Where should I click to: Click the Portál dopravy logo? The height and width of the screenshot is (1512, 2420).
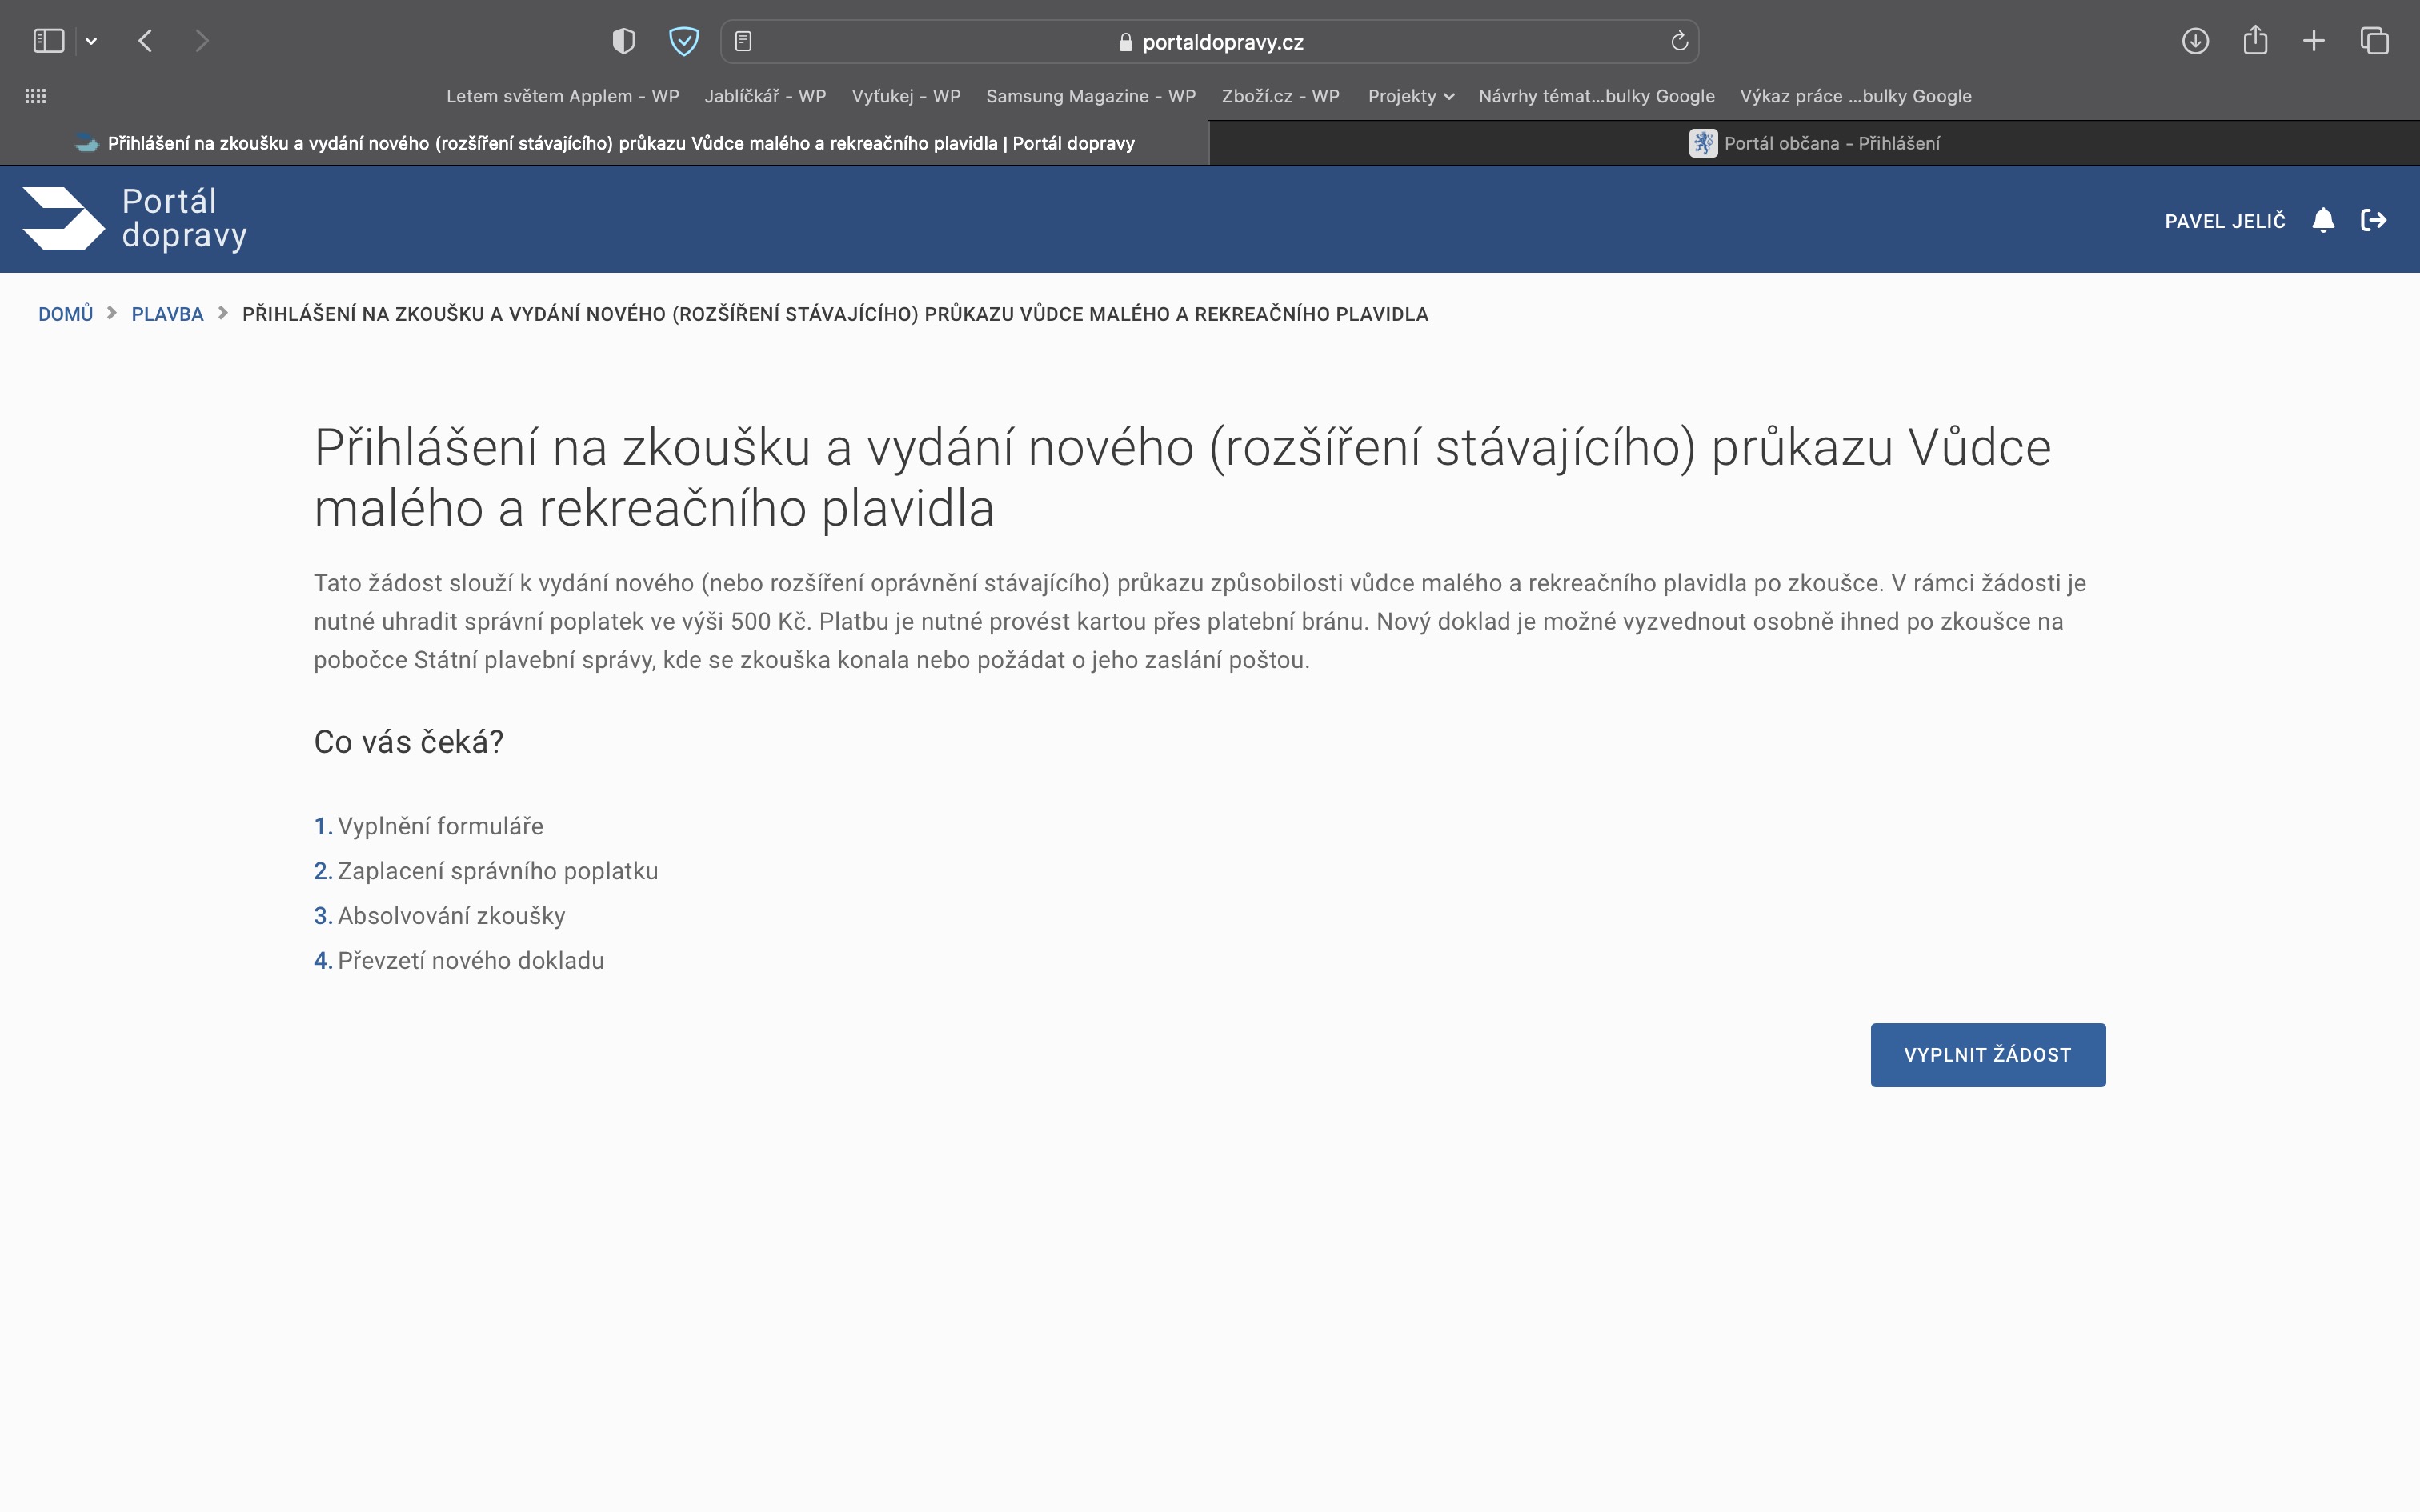pos(135,218)
